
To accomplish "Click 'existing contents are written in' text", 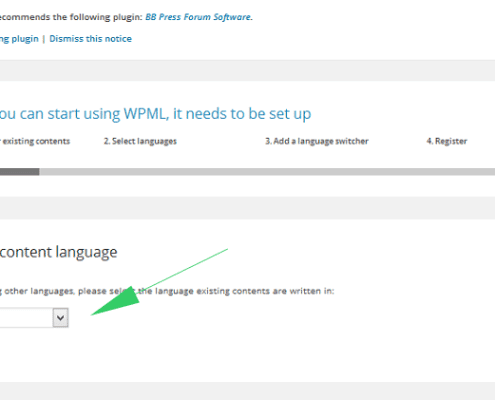I will pos(265,291).
